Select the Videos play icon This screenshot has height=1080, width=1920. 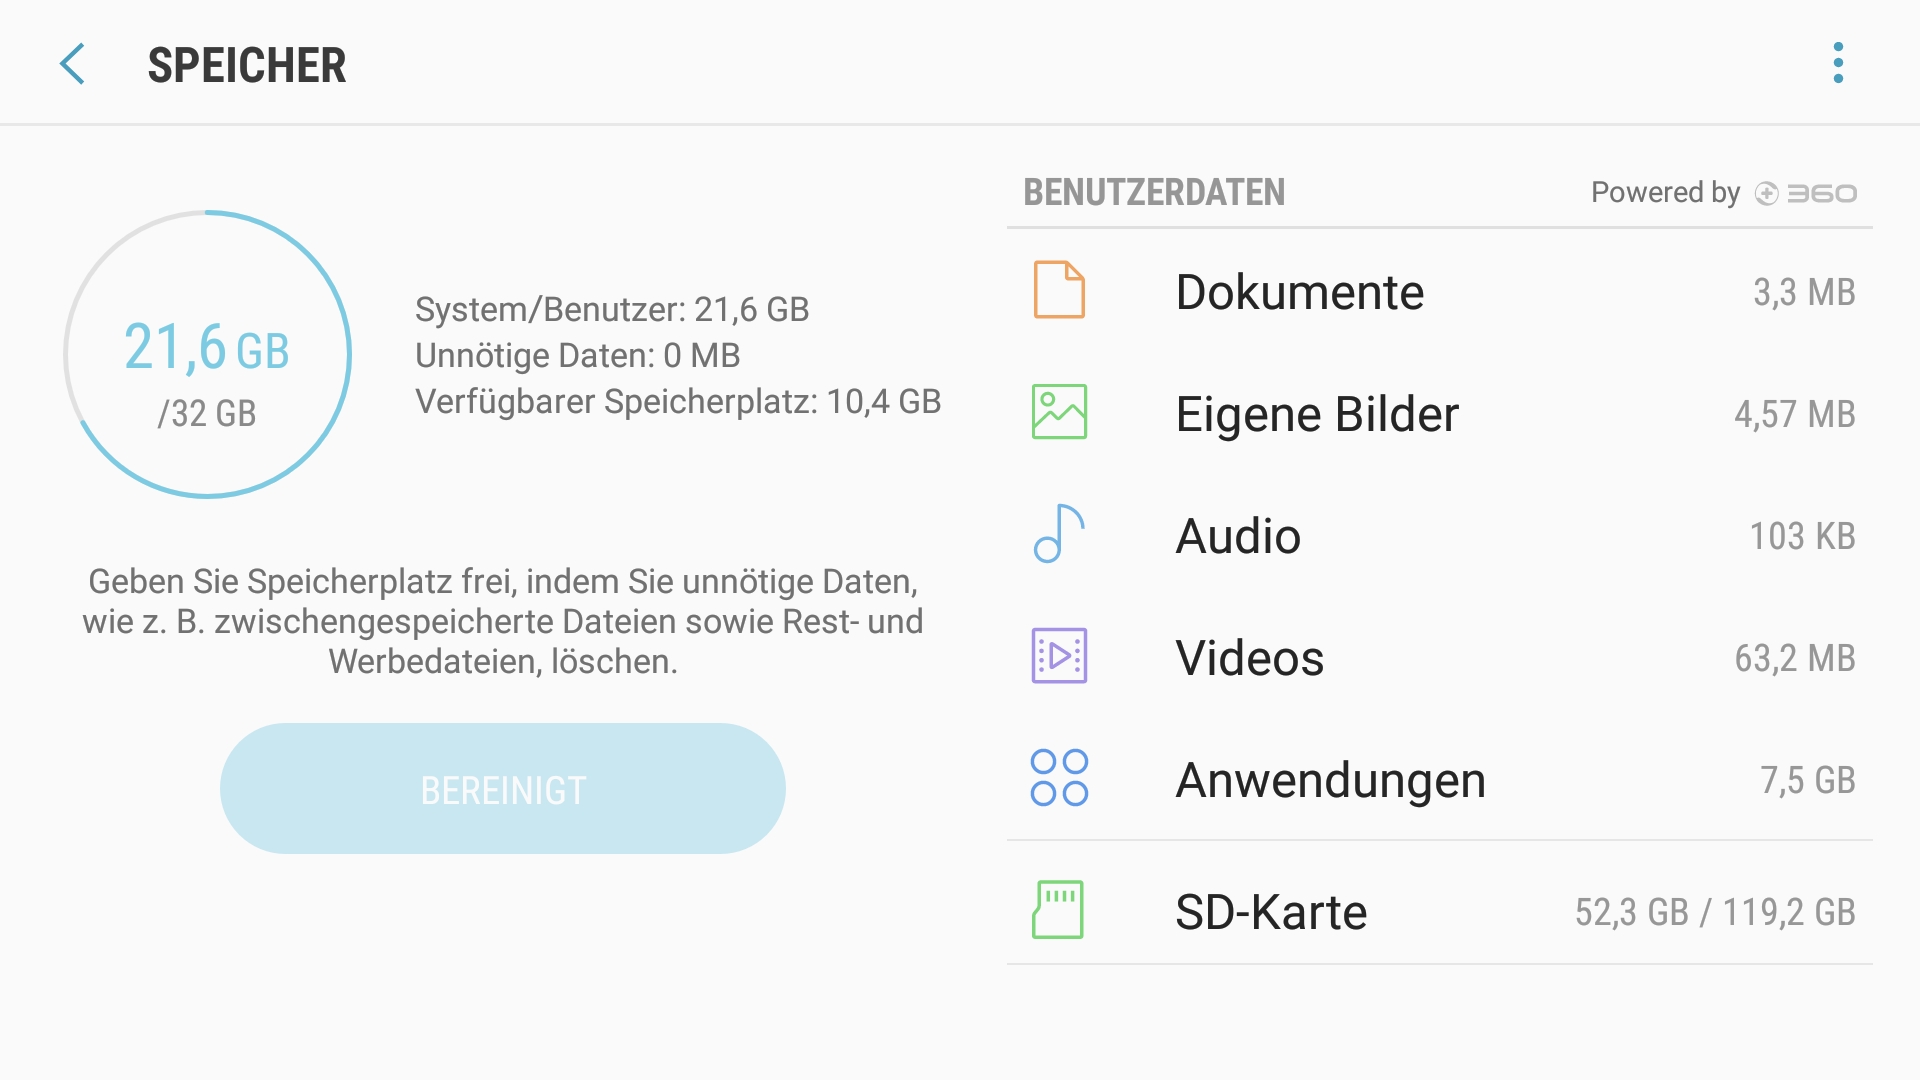(1058, 657)
